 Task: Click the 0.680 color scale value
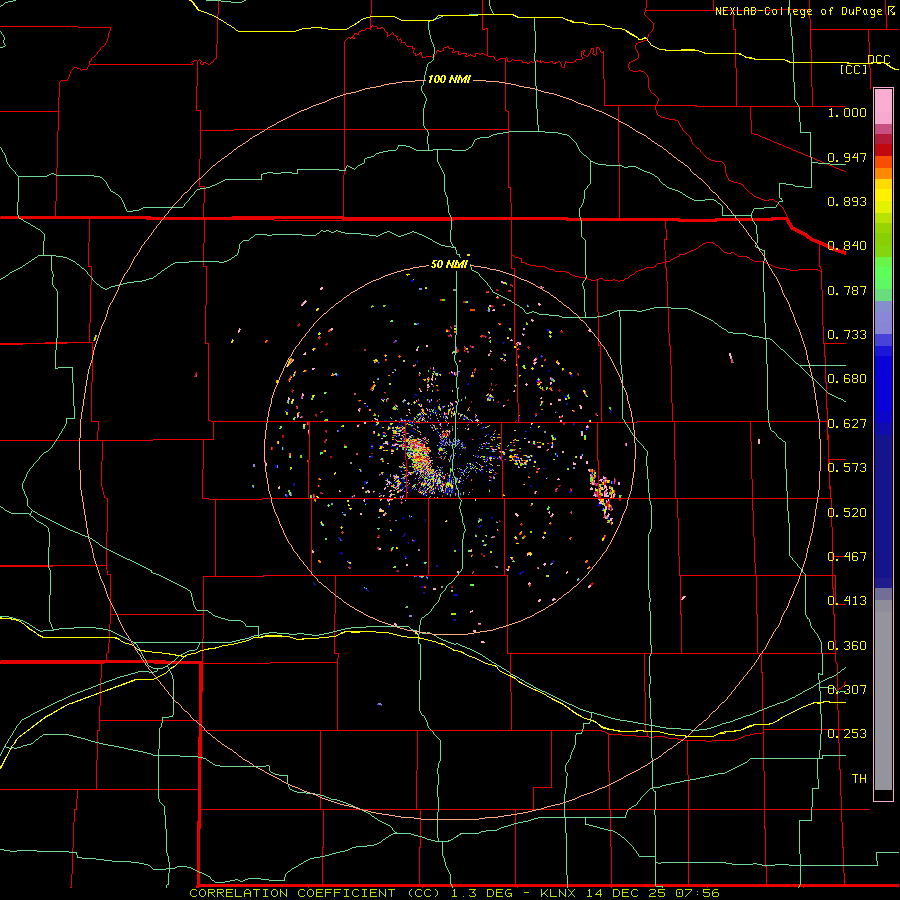(x=847, y=379)
